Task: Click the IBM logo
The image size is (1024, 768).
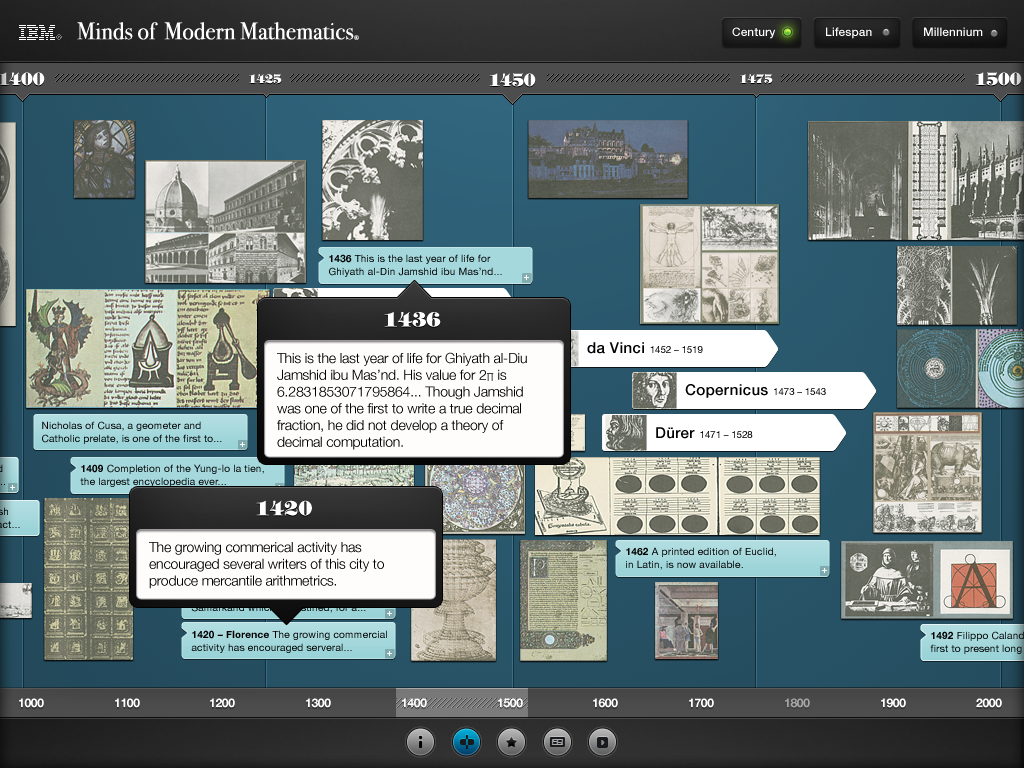Action: coord(40,32)
